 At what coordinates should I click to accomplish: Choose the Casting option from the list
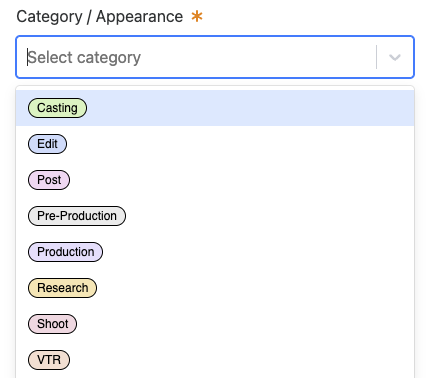click(x=215, y=108)
